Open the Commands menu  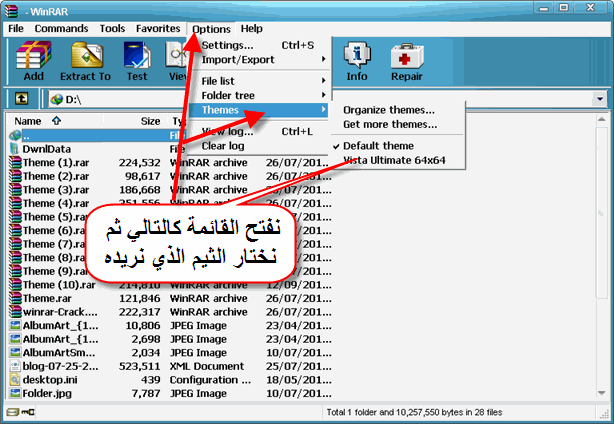click(61, 29)
